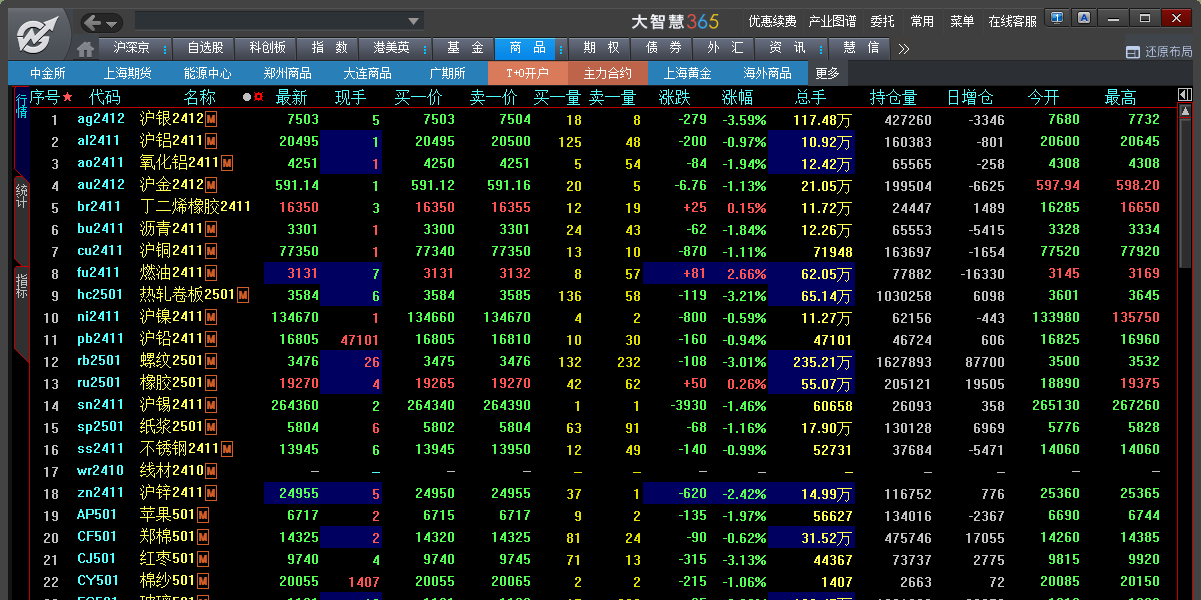Click the font size A icon
Viewport: 1201px width, 600px height.
pyautogui.click(x=1085, y=18)
